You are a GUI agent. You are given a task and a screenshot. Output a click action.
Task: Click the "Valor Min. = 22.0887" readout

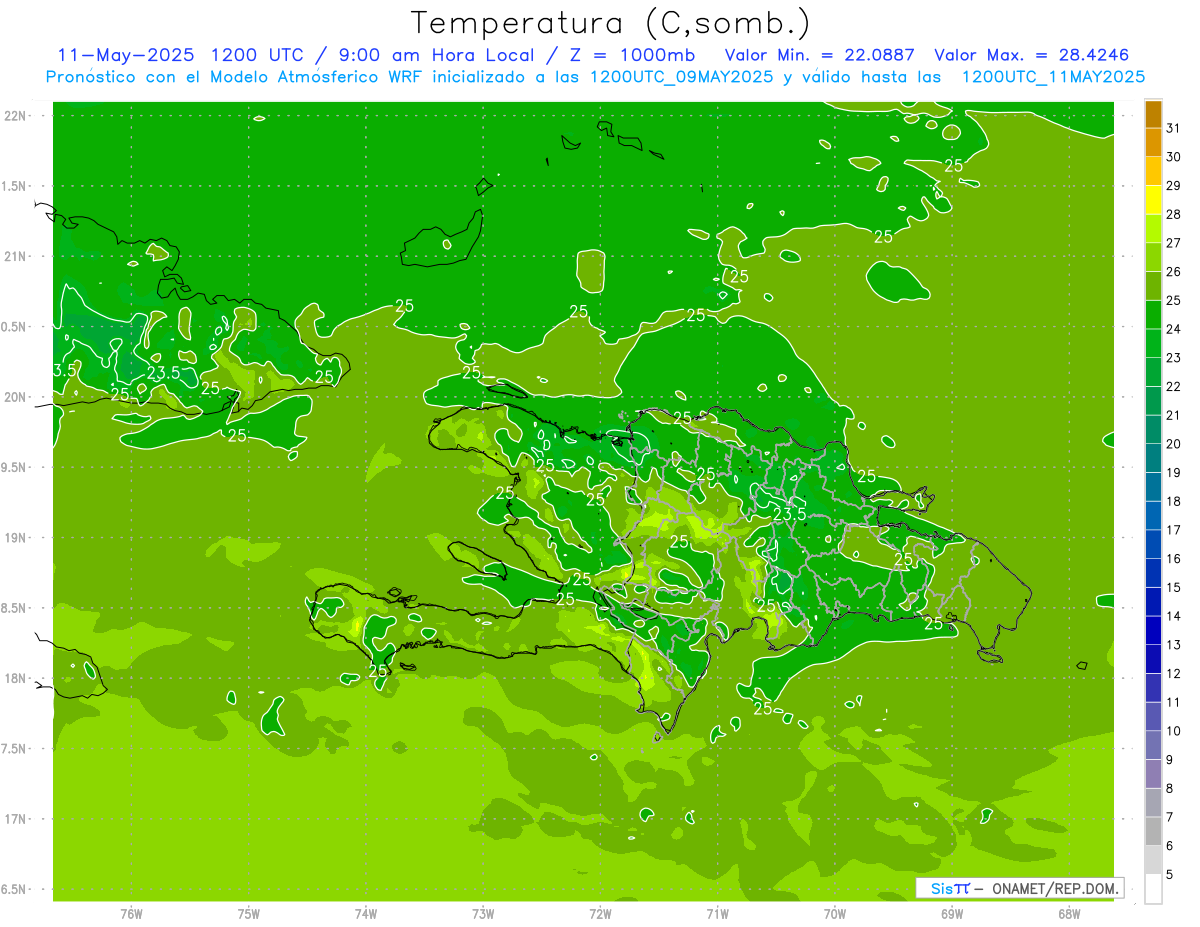click(x=820, y=55)
